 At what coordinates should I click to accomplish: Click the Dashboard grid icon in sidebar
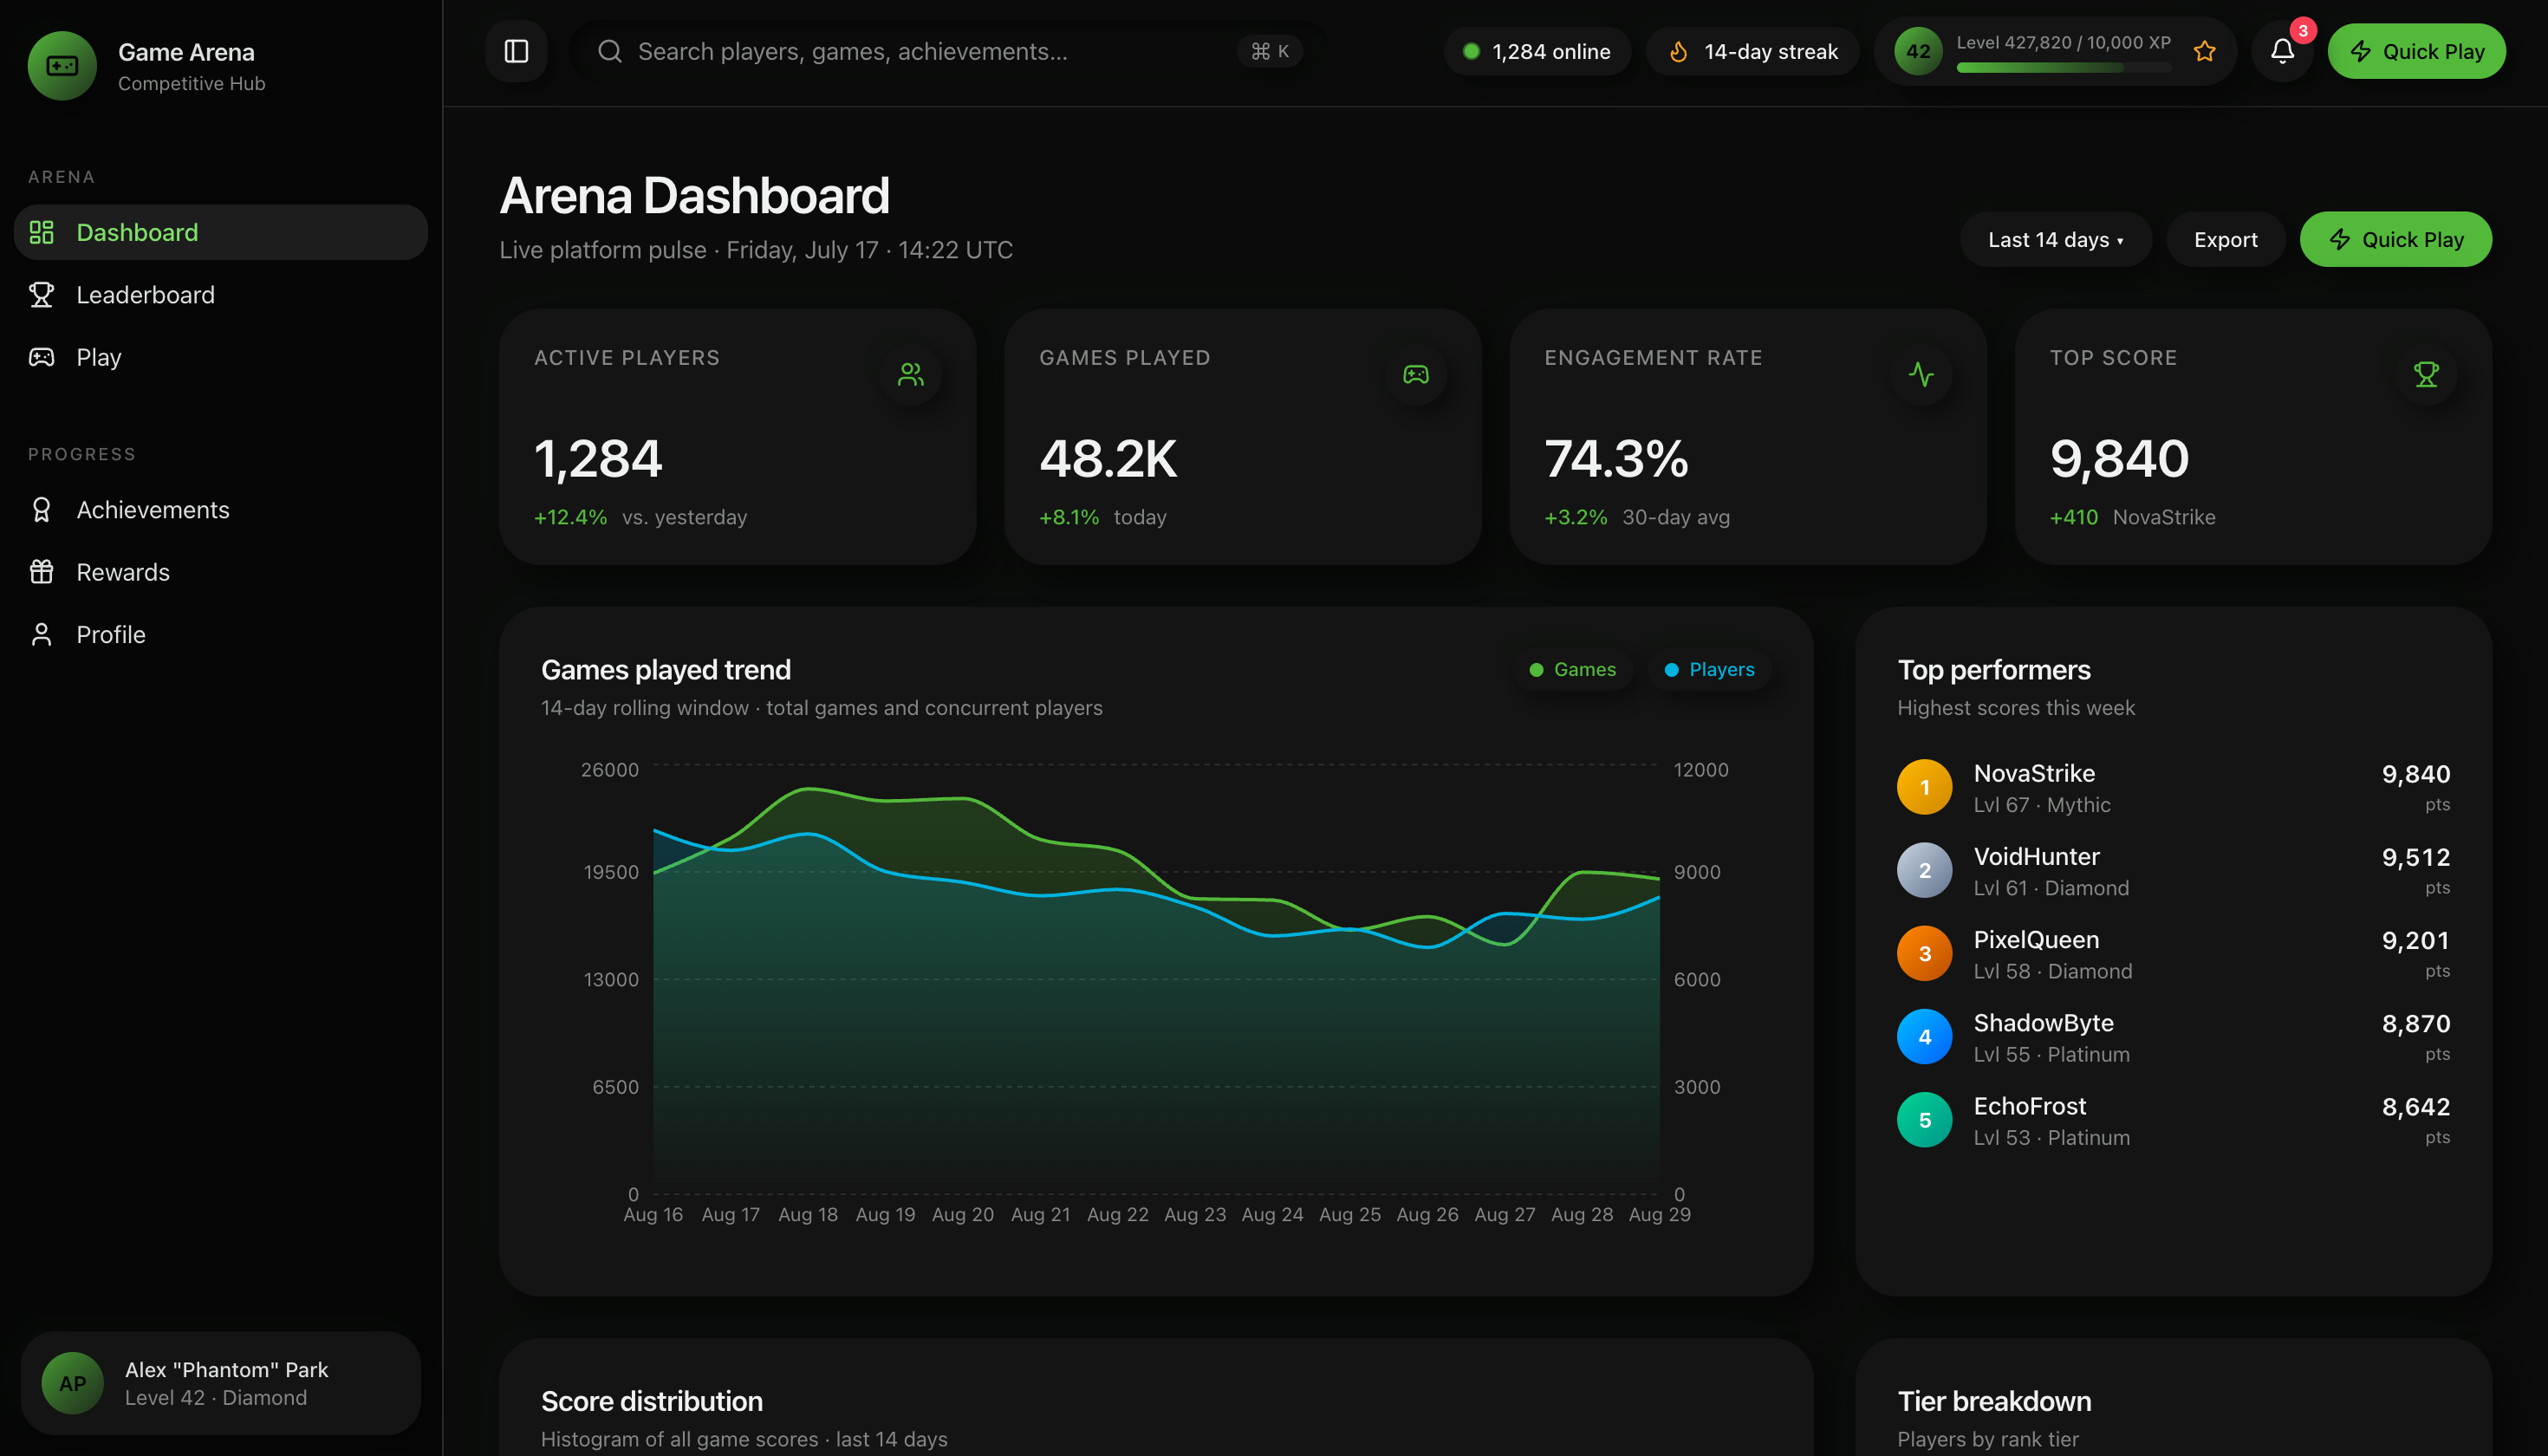41,232
